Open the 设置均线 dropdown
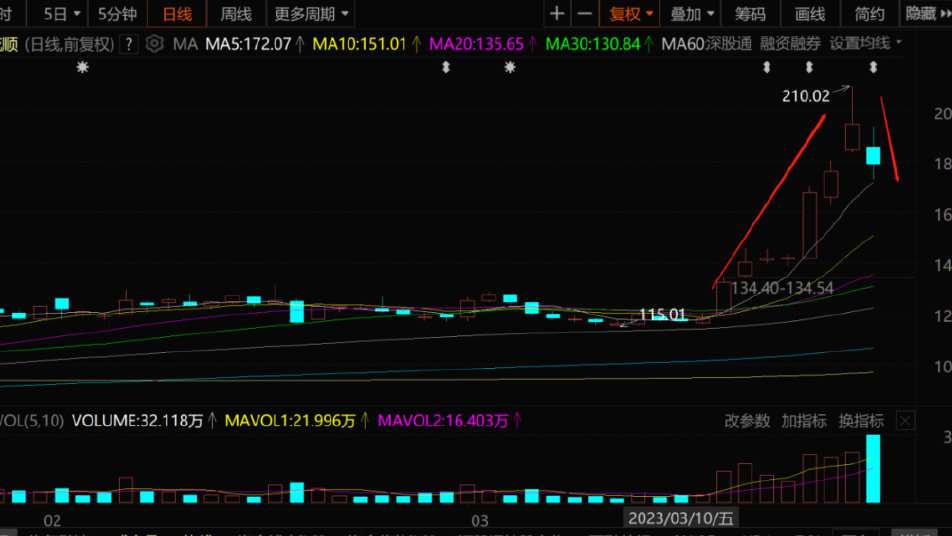952x536 pixels. pos(865,44)
